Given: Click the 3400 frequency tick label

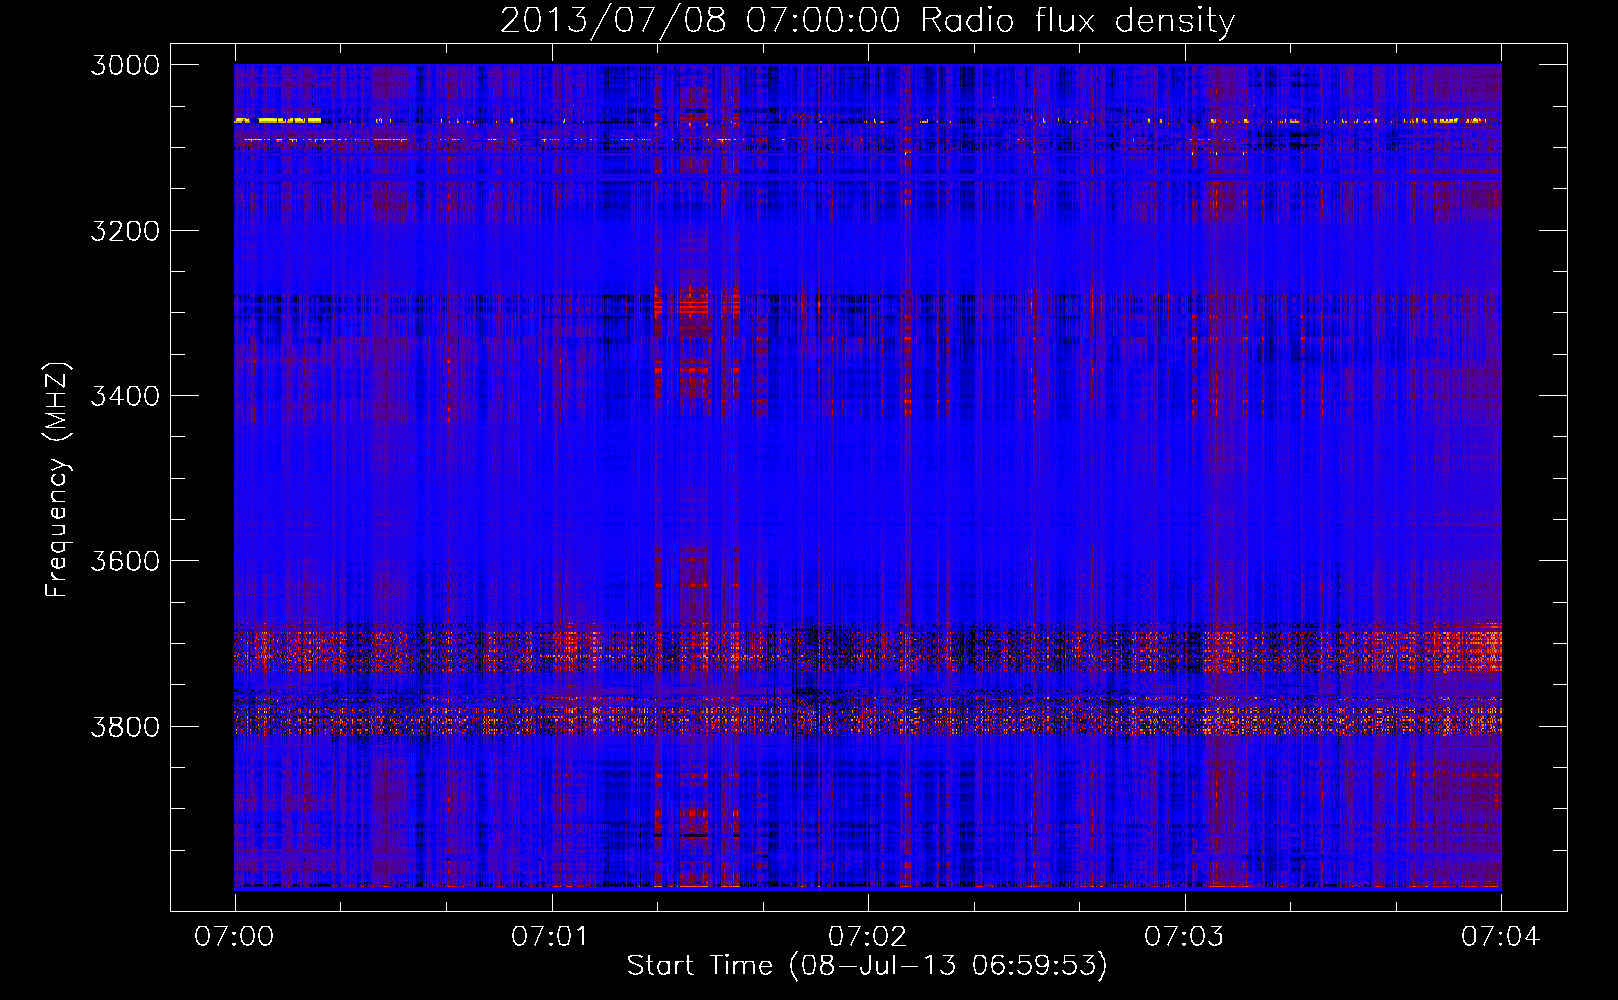Looking at the screenshot, I should [125, 396].
